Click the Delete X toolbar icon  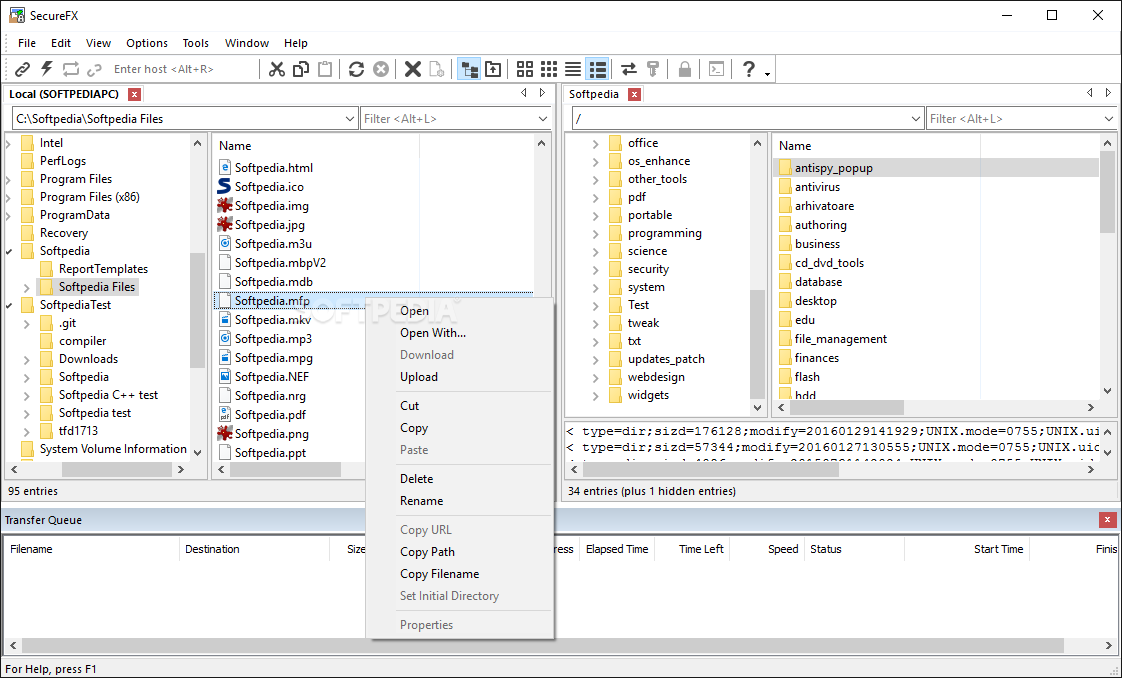[413, 69]
